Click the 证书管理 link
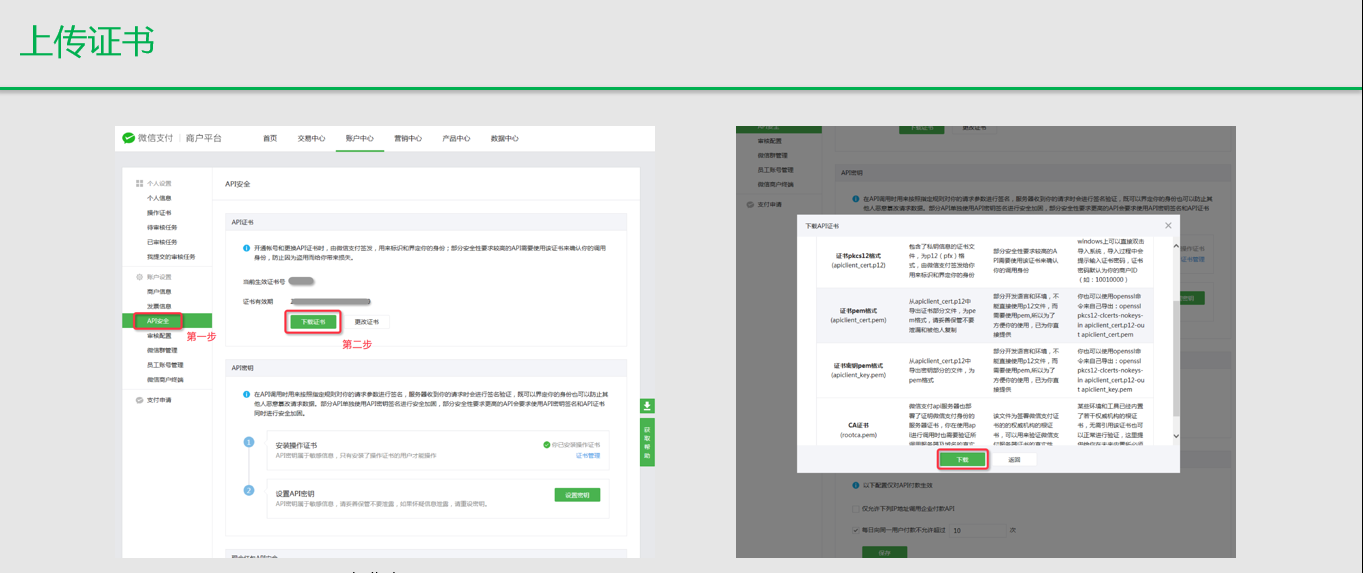The image size is (1363, 573). (588, 455)
